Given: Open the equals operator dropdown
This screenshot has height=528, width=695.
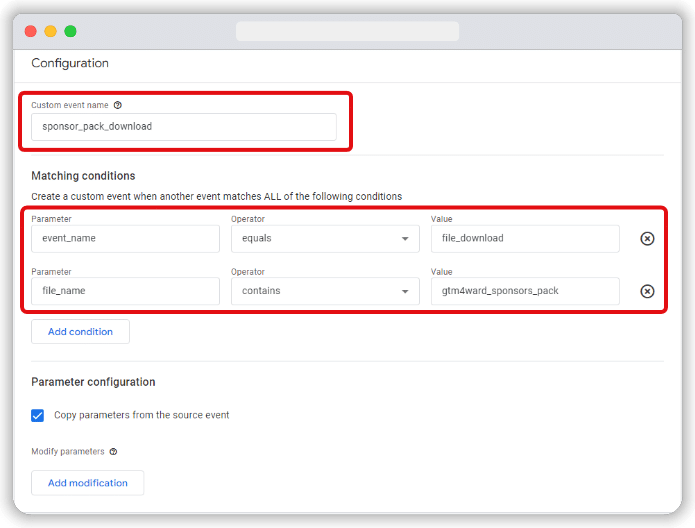Looking at the screenshot, I should pos(325,239).
